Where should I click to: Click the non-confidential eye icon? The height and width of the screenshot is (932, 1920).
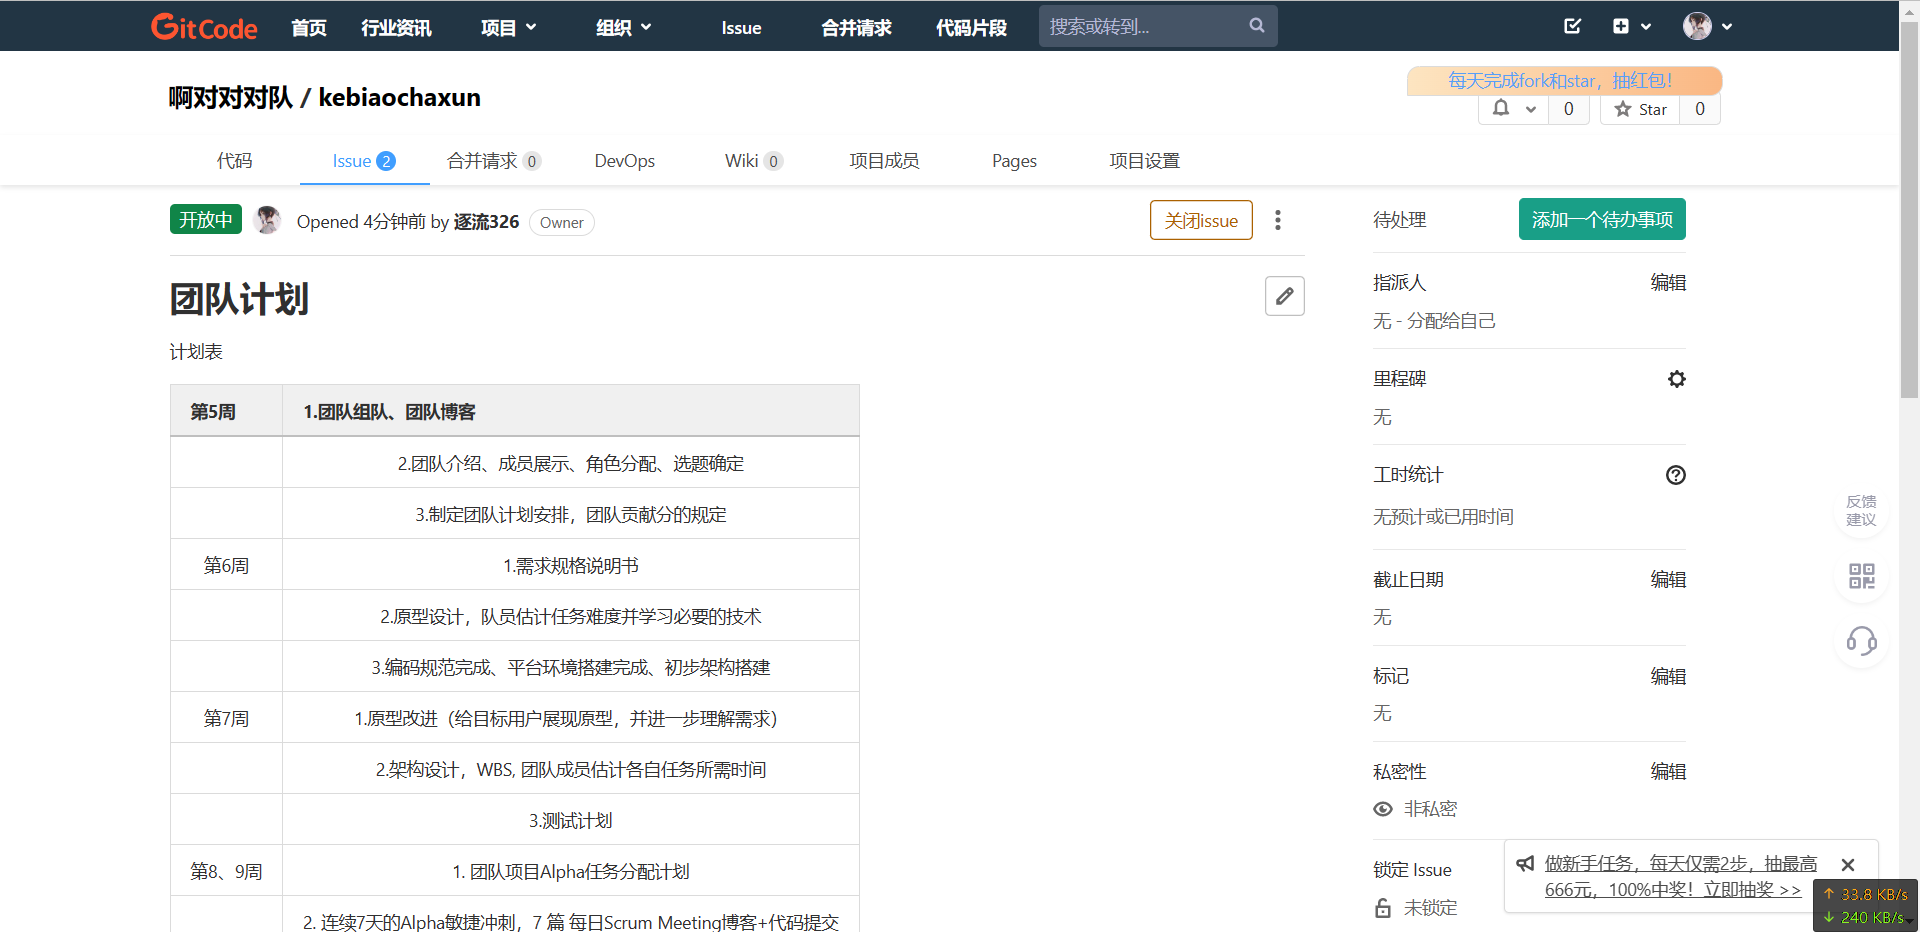point(1383,809)
